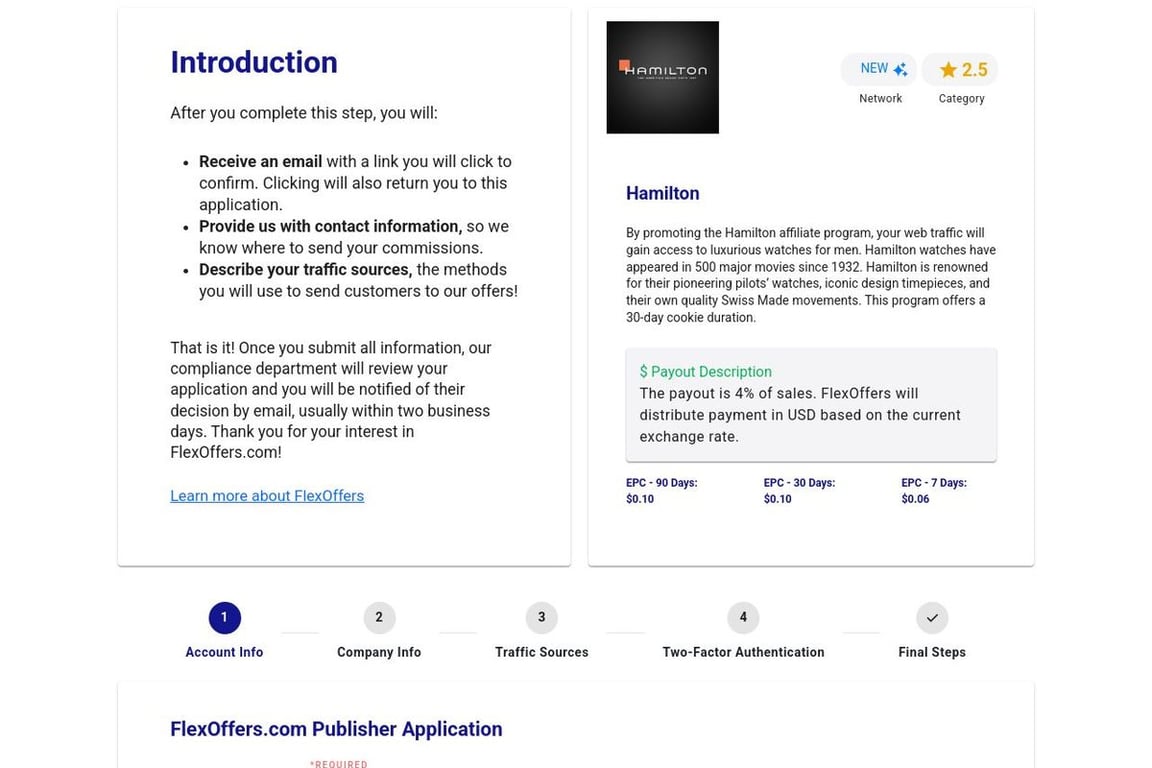Image resolution: width=1152 pixels, height=768 pixels.
Task: Click the Traffic Sources step label
Action: click(x=541, y=652)
